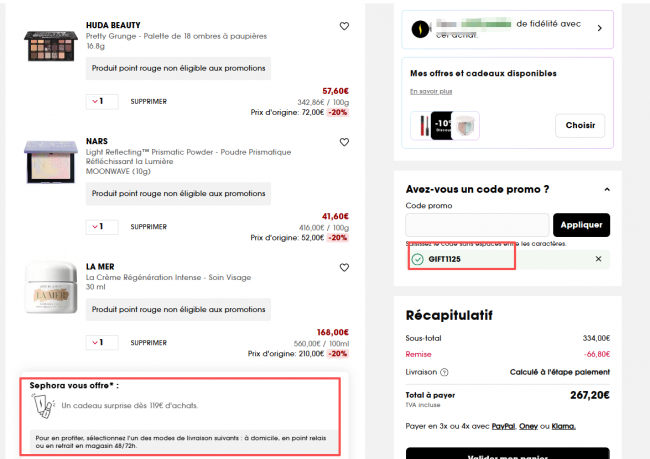Image resolution: width=650 pixels, height=459 pixels.
Task: Click Supprimer under the La Mer cream
Action: (149, 342)
